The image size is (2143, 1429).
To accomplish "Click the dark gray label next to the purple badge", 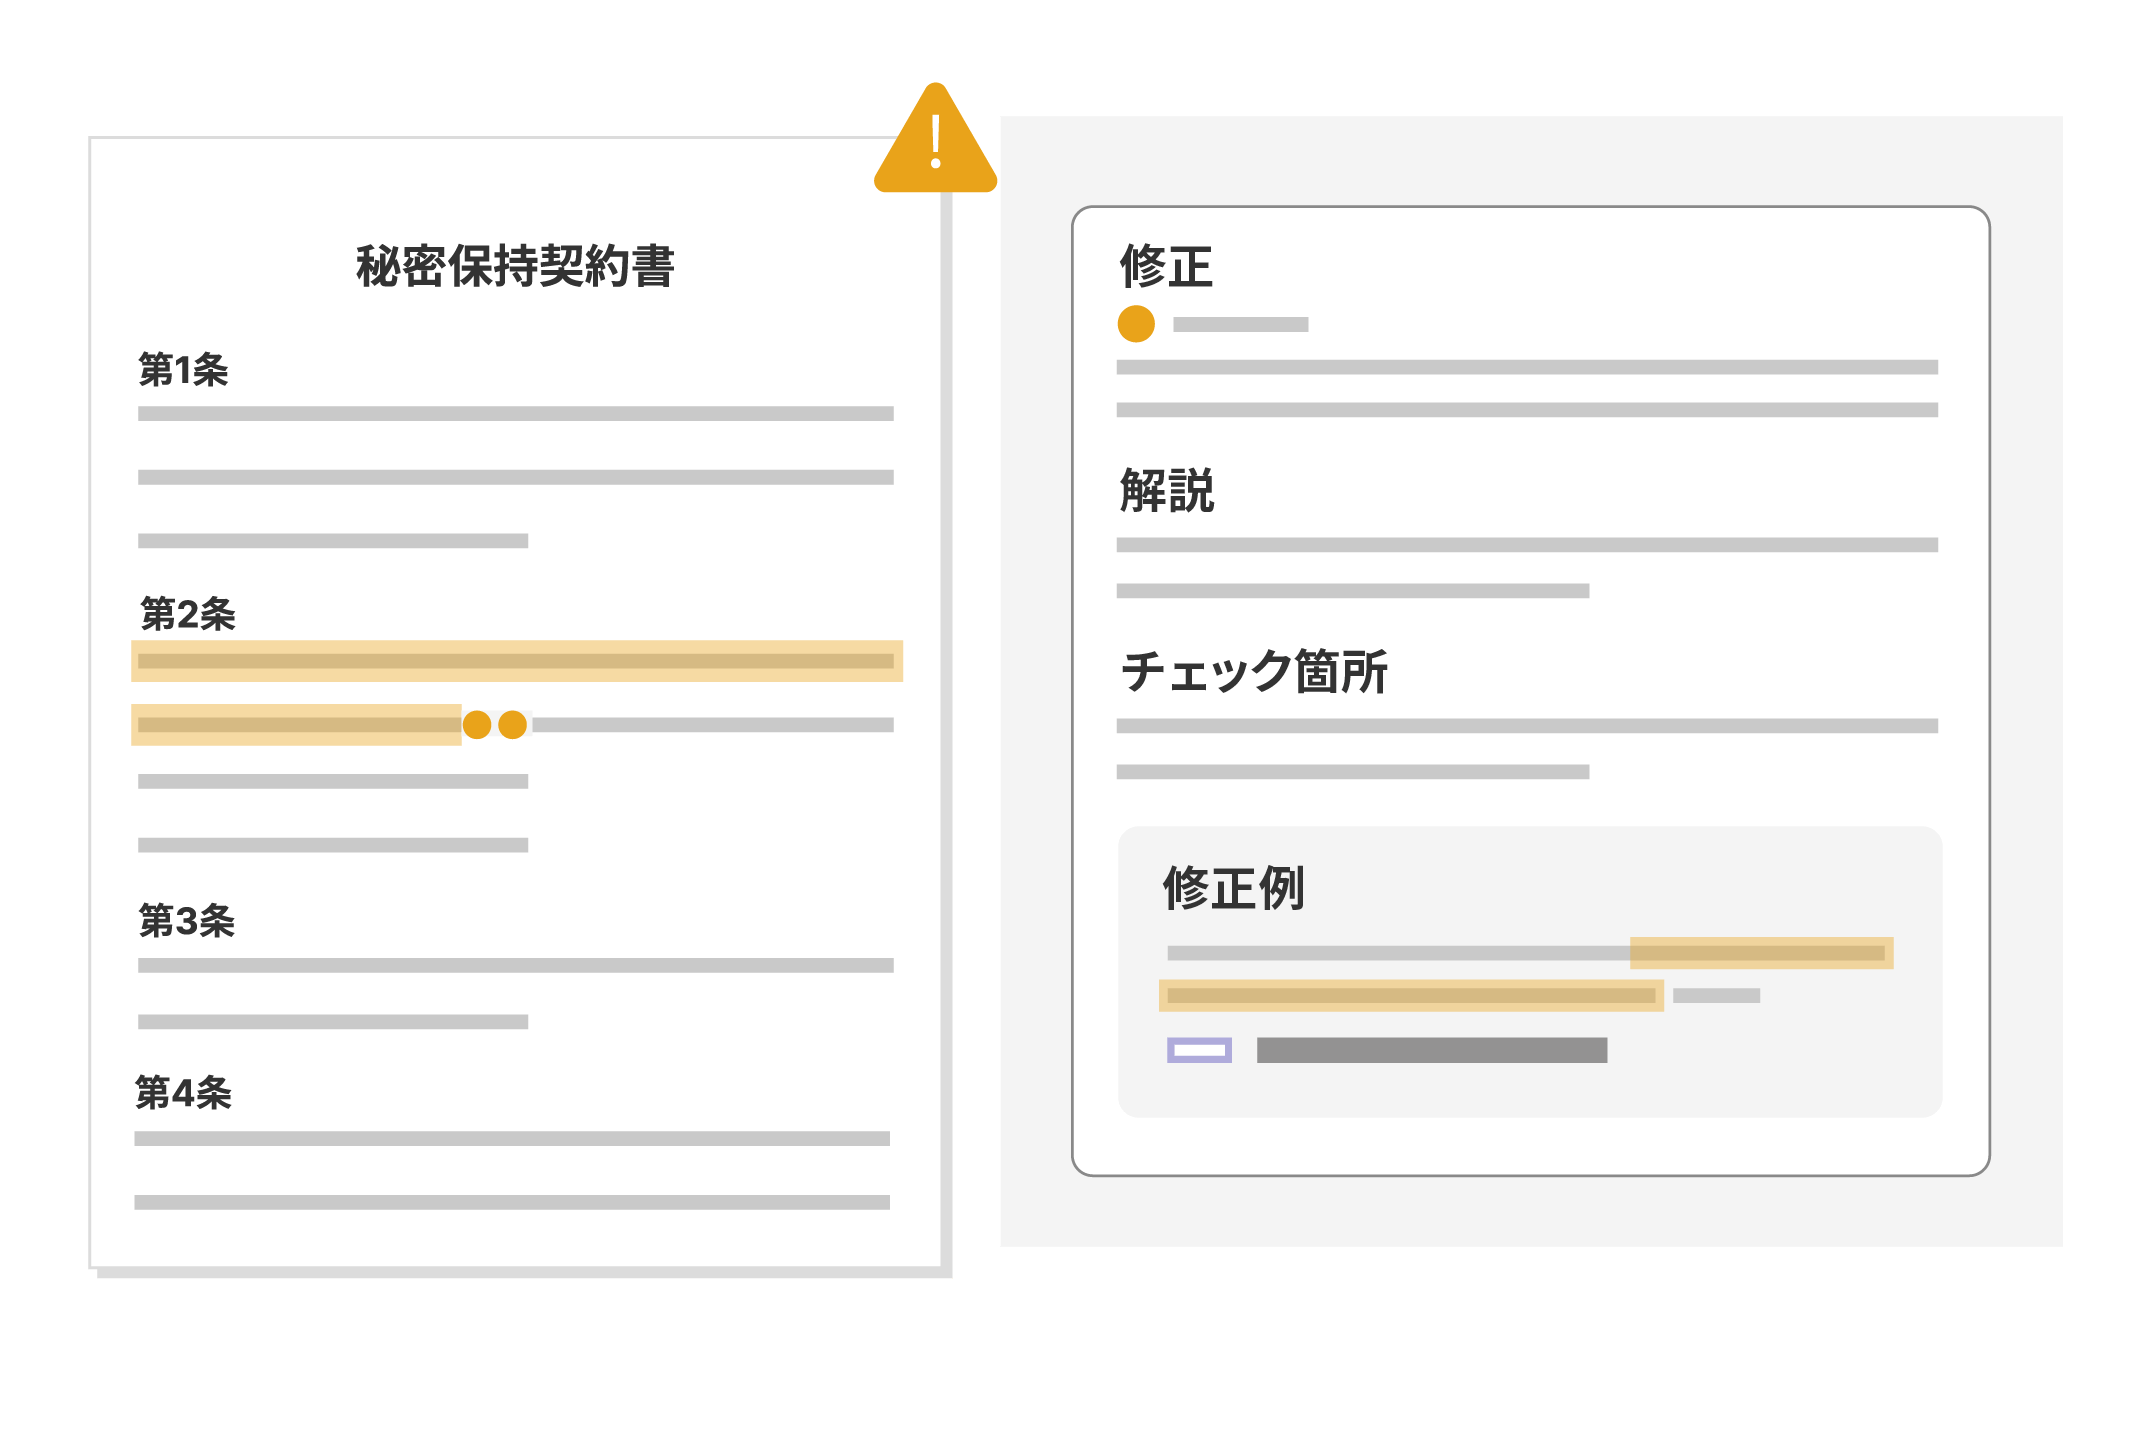I will [x=1430, y=1049].
